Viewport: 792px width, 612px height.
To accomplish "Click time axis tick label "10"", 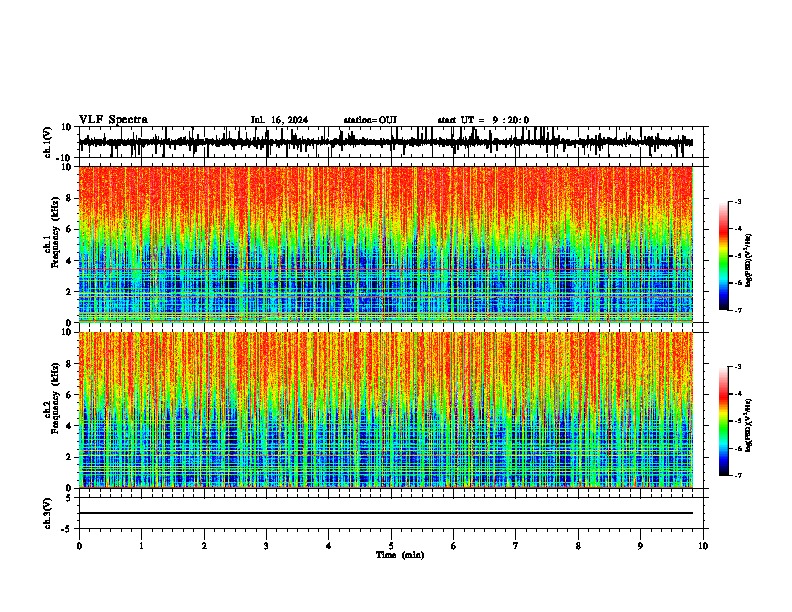I will tap(703, 546).
